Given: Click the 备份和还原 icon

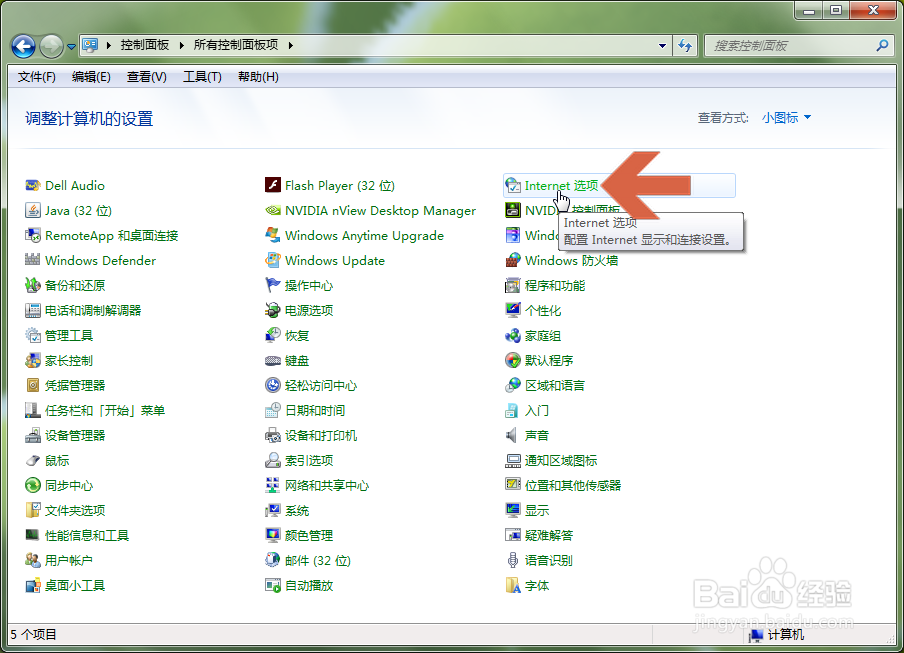Looking at the screenshot, I should pos(33,285).
